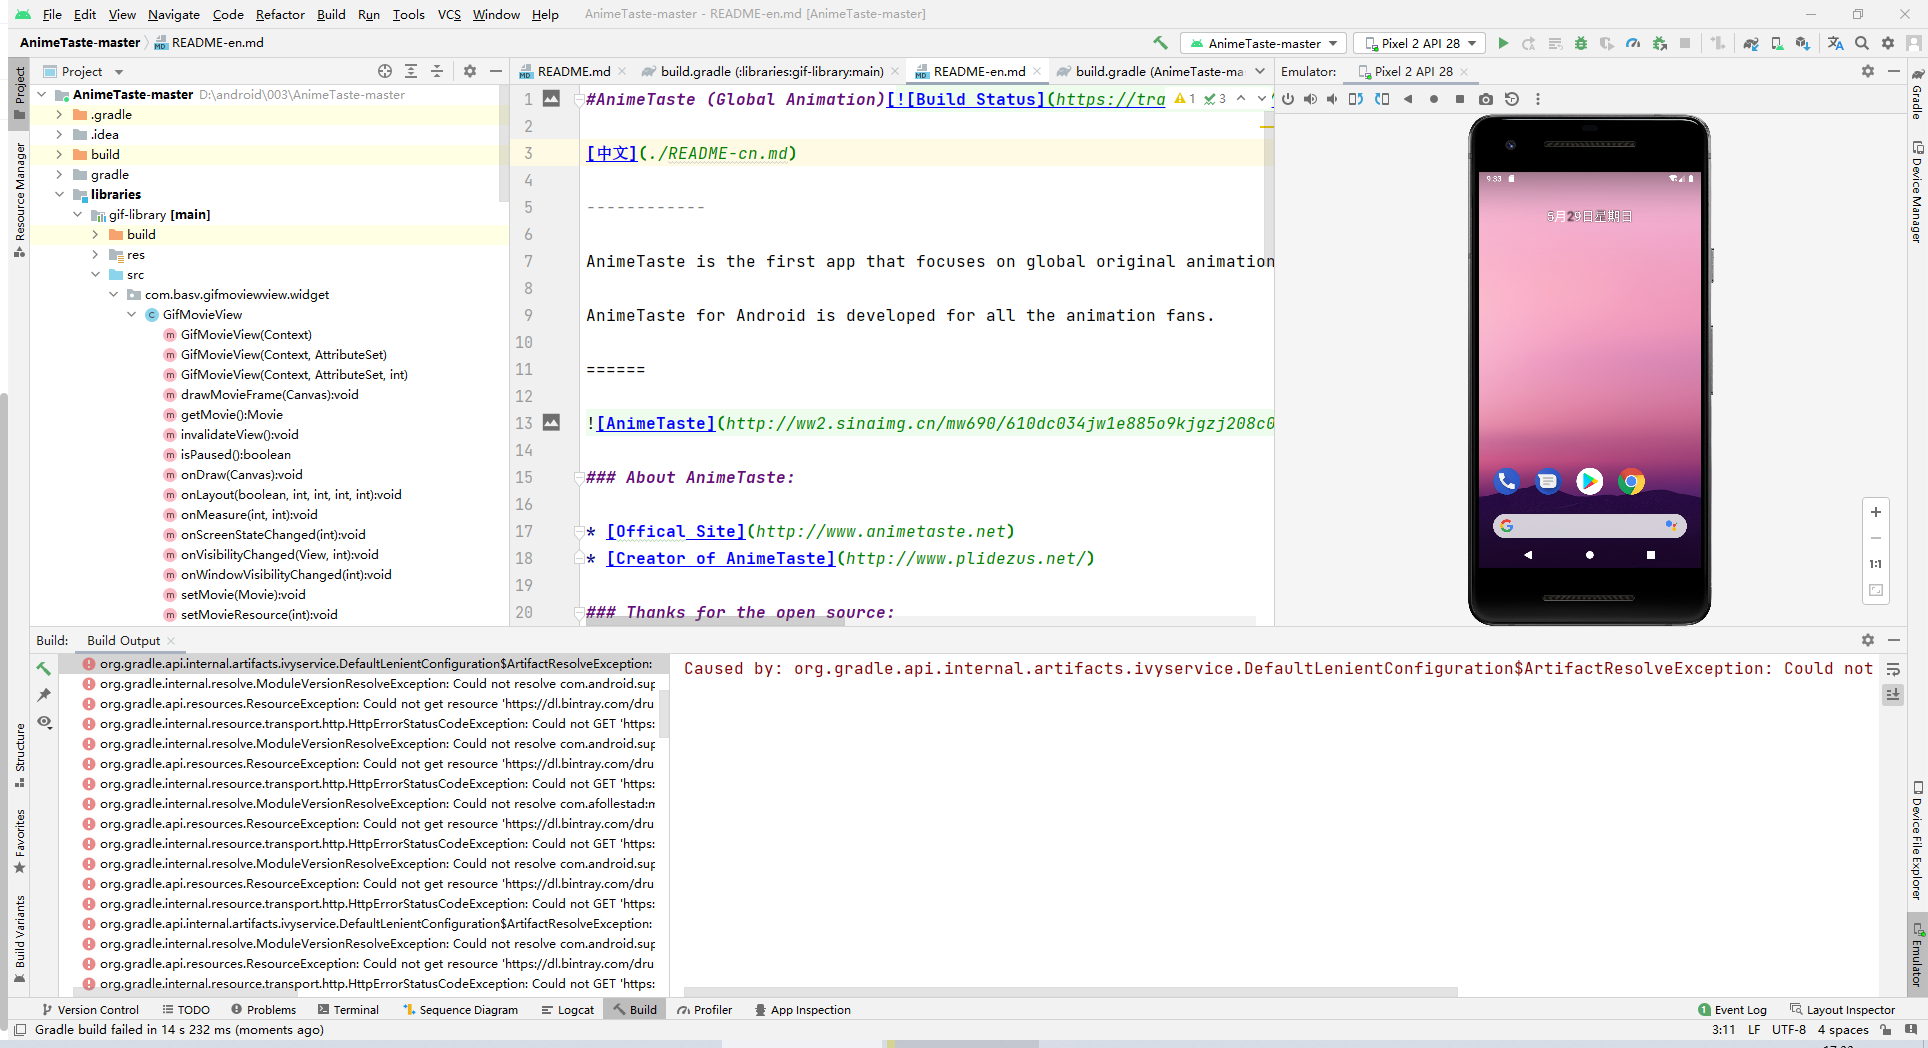Toggle the tool window quick-access square in status bar
Image resolution: width=1928 pixels, height=1048 pixels.
20,1030
